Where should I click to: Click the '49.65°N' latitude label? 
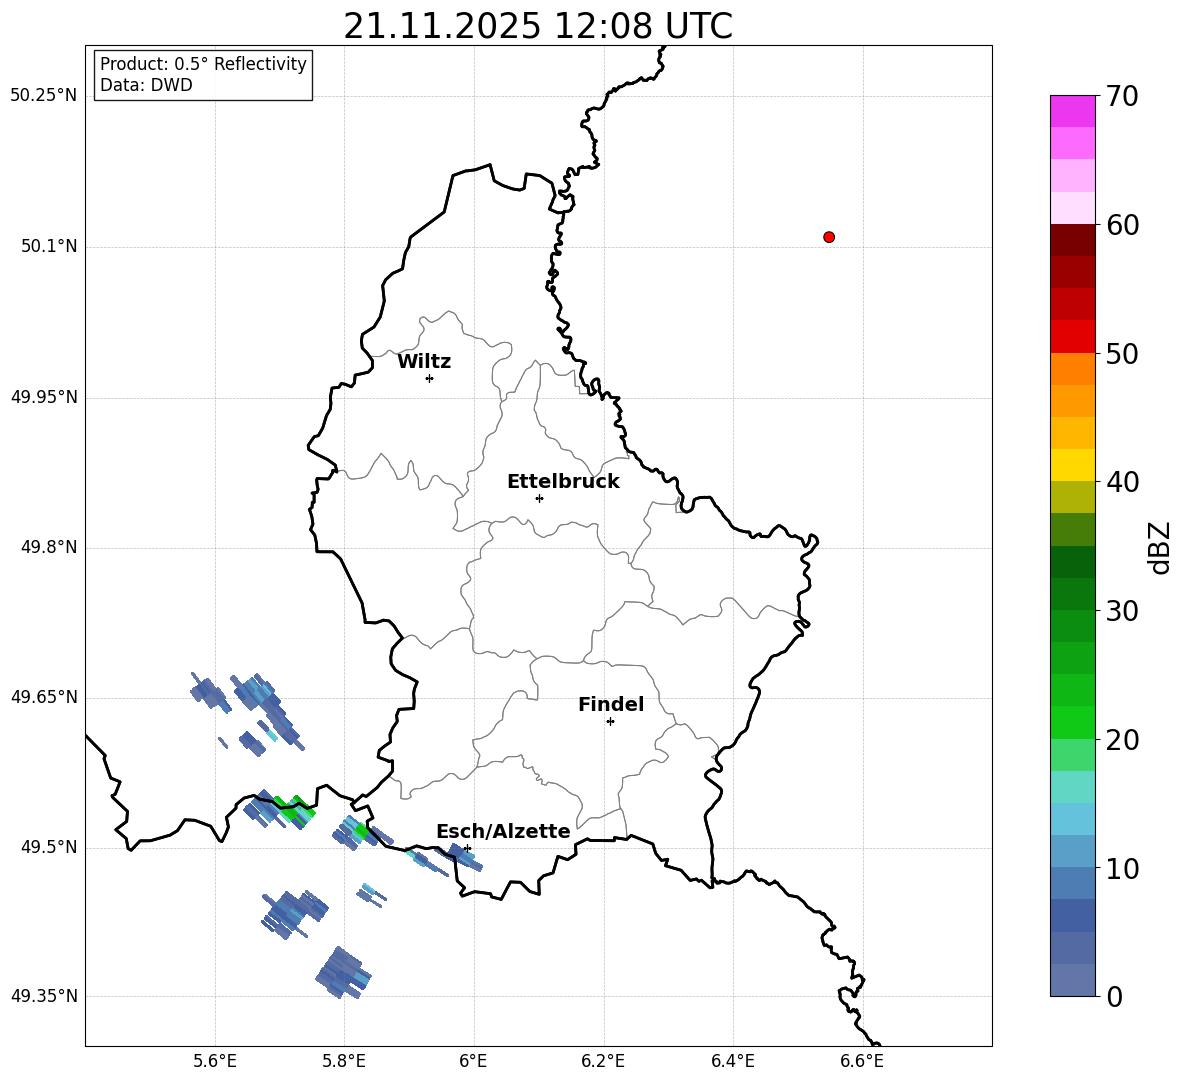coord(44,697)
